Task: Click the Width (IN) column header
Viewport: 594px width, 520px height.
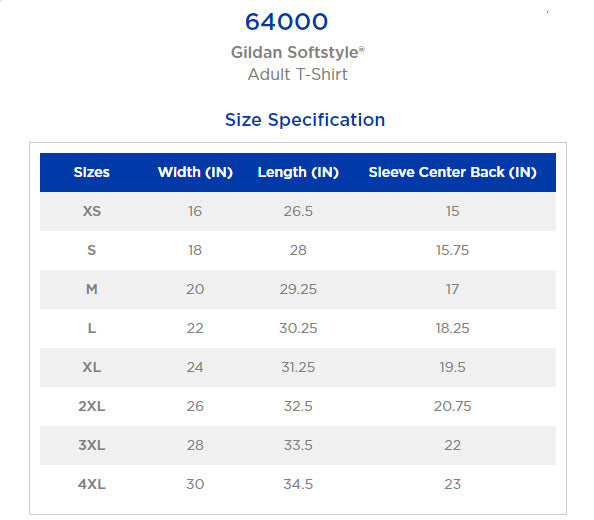Action: 195,172
